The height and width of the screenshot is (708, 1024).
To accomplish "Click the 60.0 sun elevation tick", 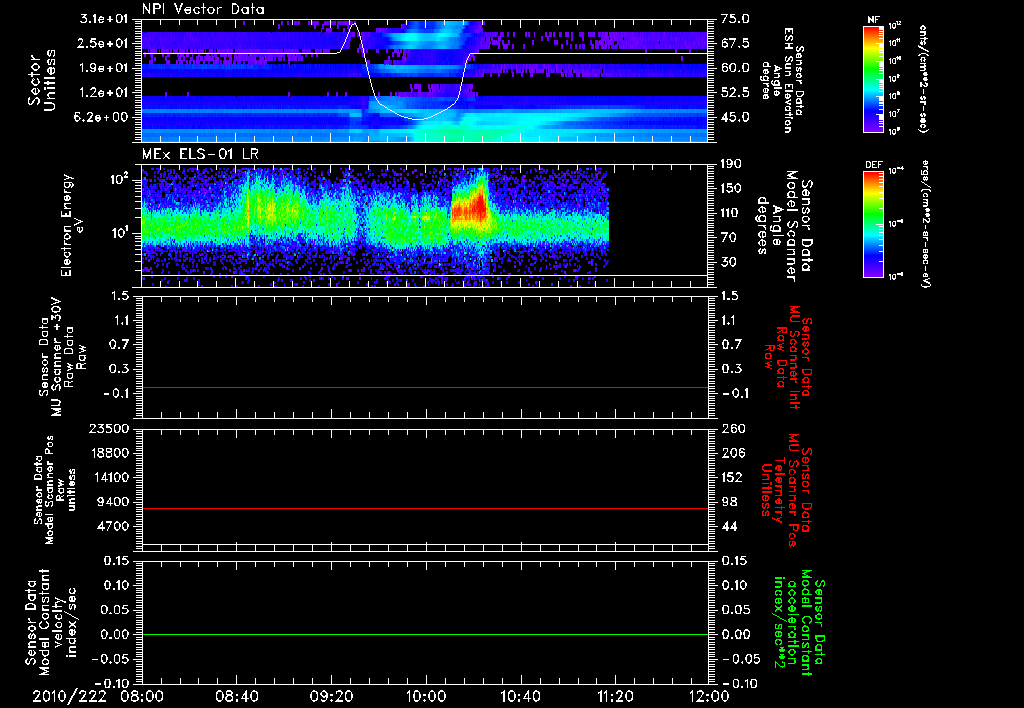I will tap(735, 68).
